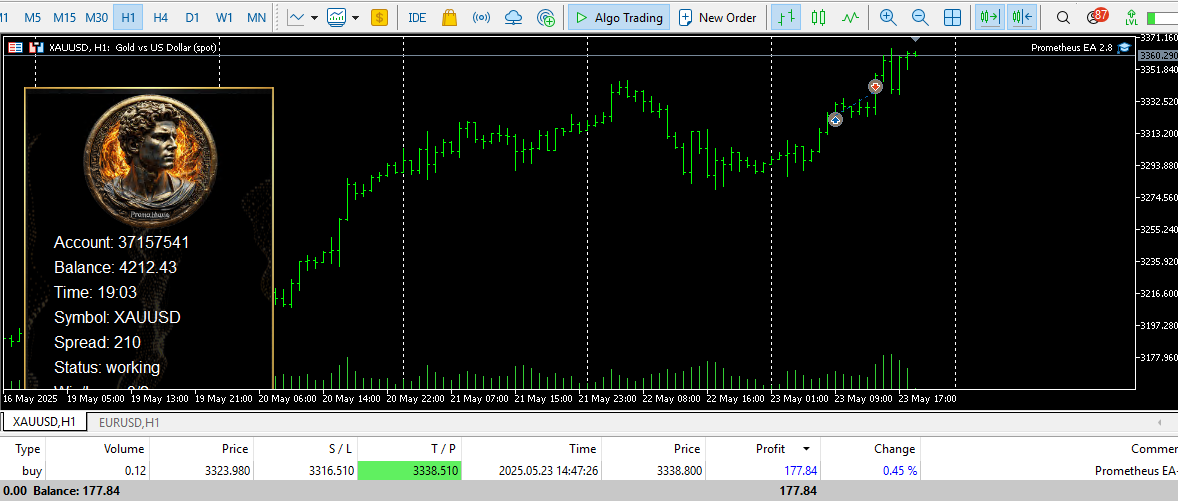Click the Account: 37157541 text
The width and height of the screenshot is (1178, 501).
click(x=122, y=243)
